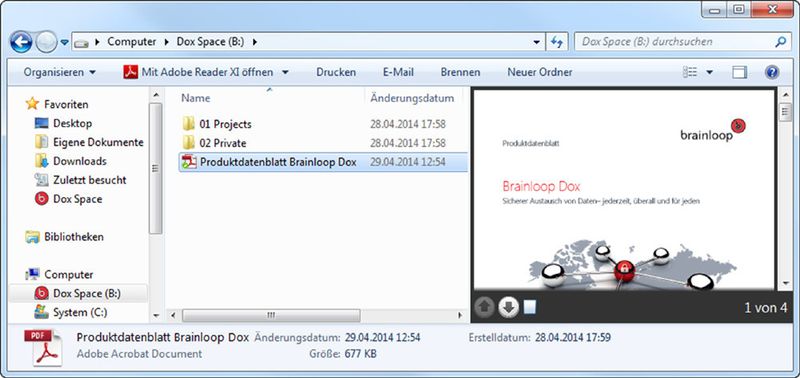Viewport: 800px width, 378px height.
Task: Click the Forward navigation arrow
Action: (45, 42)
